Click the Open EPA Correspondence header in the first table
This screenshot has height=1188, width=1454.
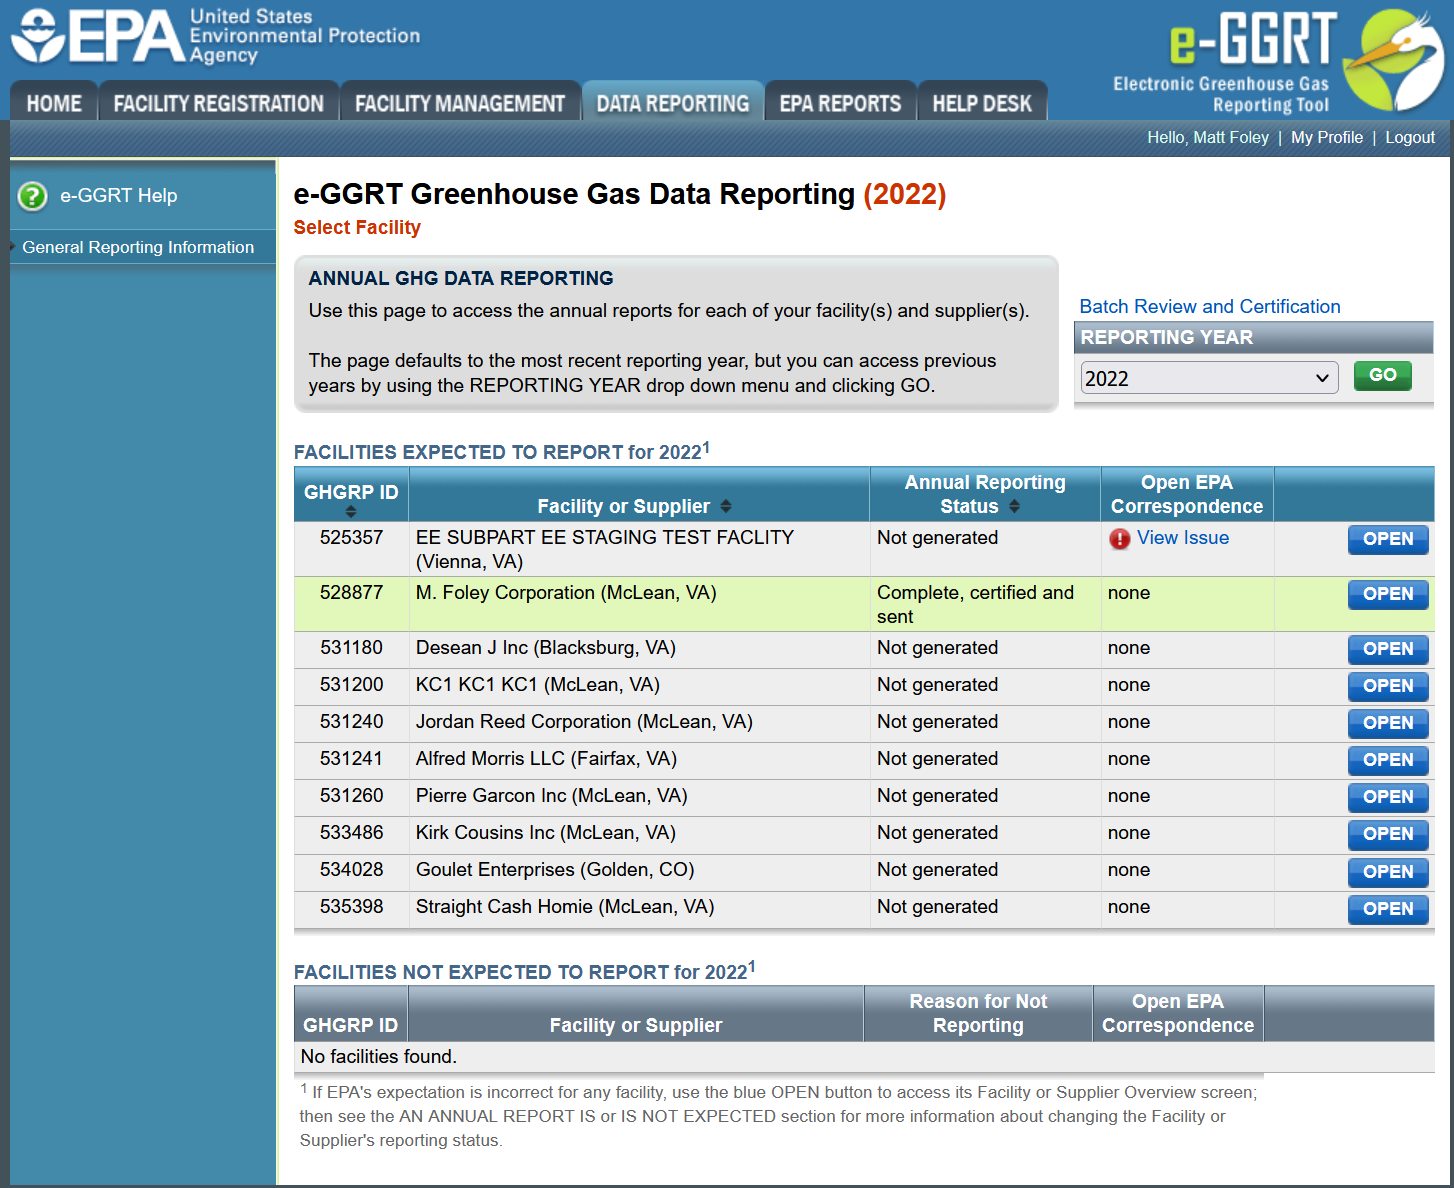tap(1187, 494)
